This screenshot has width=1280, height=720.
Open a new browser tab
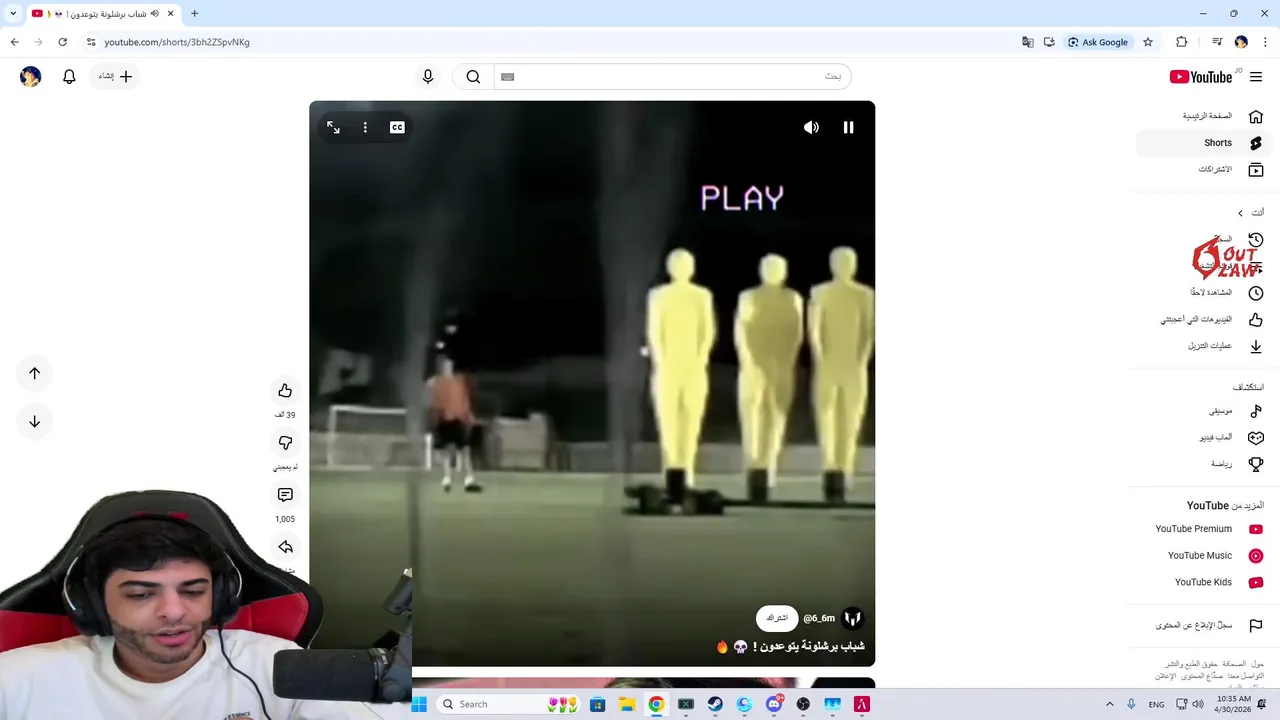point(194,14)
